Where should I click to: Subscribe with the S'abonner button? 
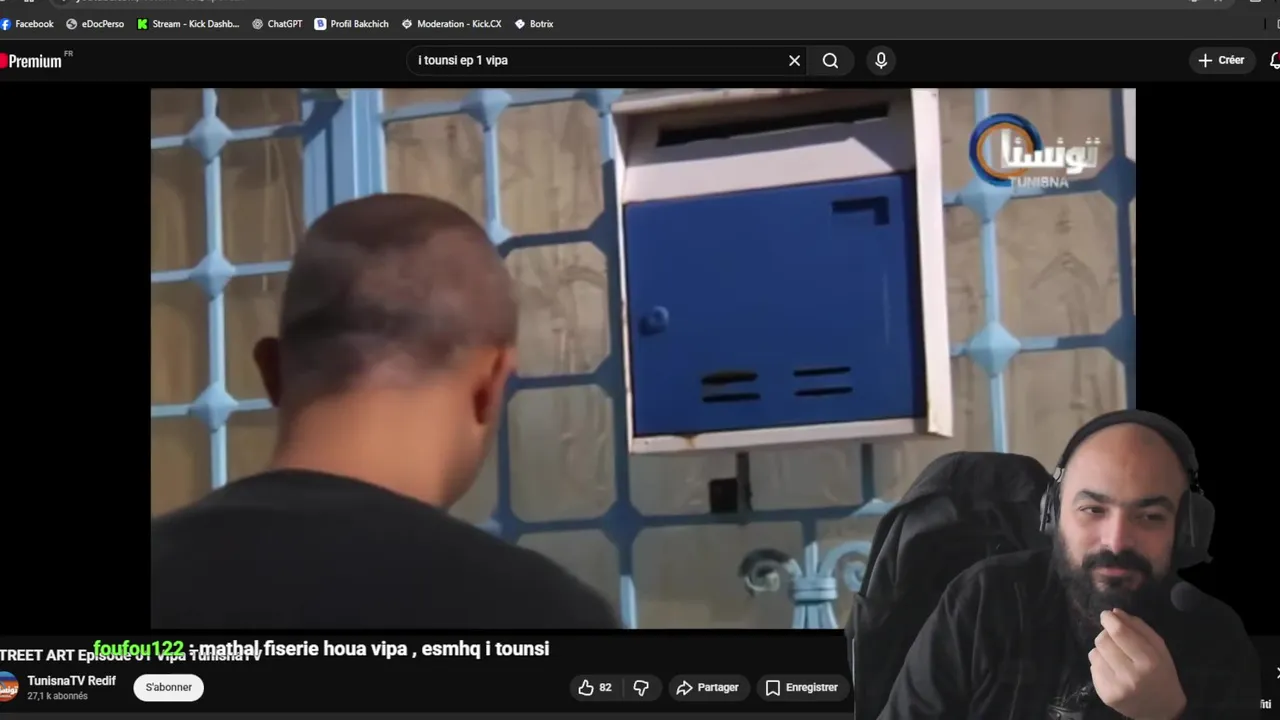pyautogui.click(x=169, y=688)
